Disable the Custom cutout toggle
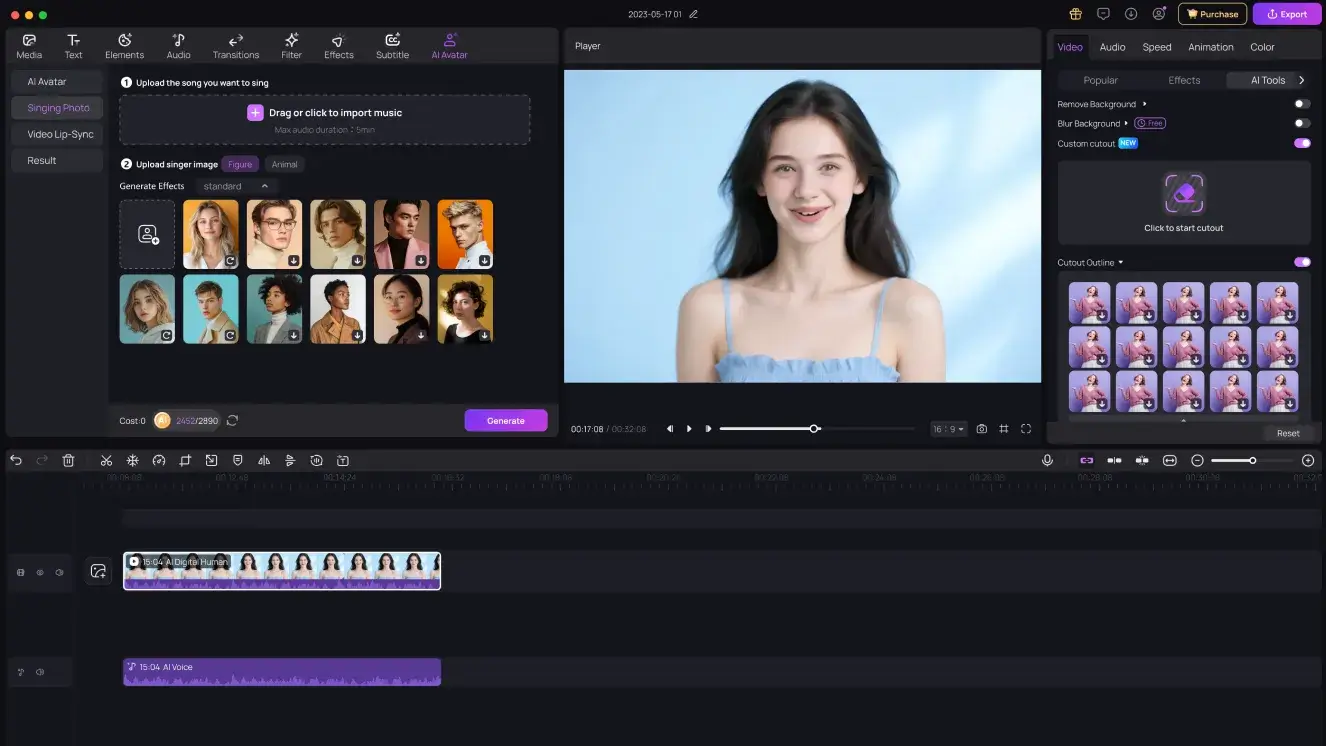This screenshot has width=1326, height=746. [1301, 143]
